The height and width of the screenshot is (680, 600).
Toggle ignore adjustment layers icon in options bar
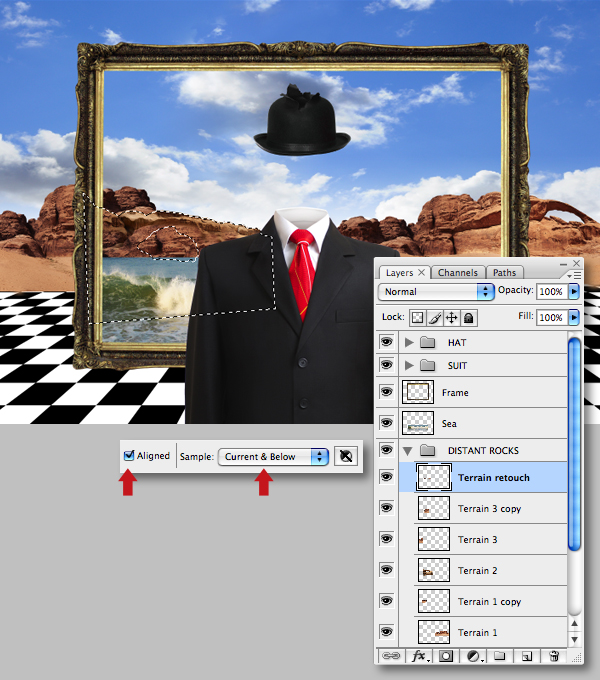(346, 456)
